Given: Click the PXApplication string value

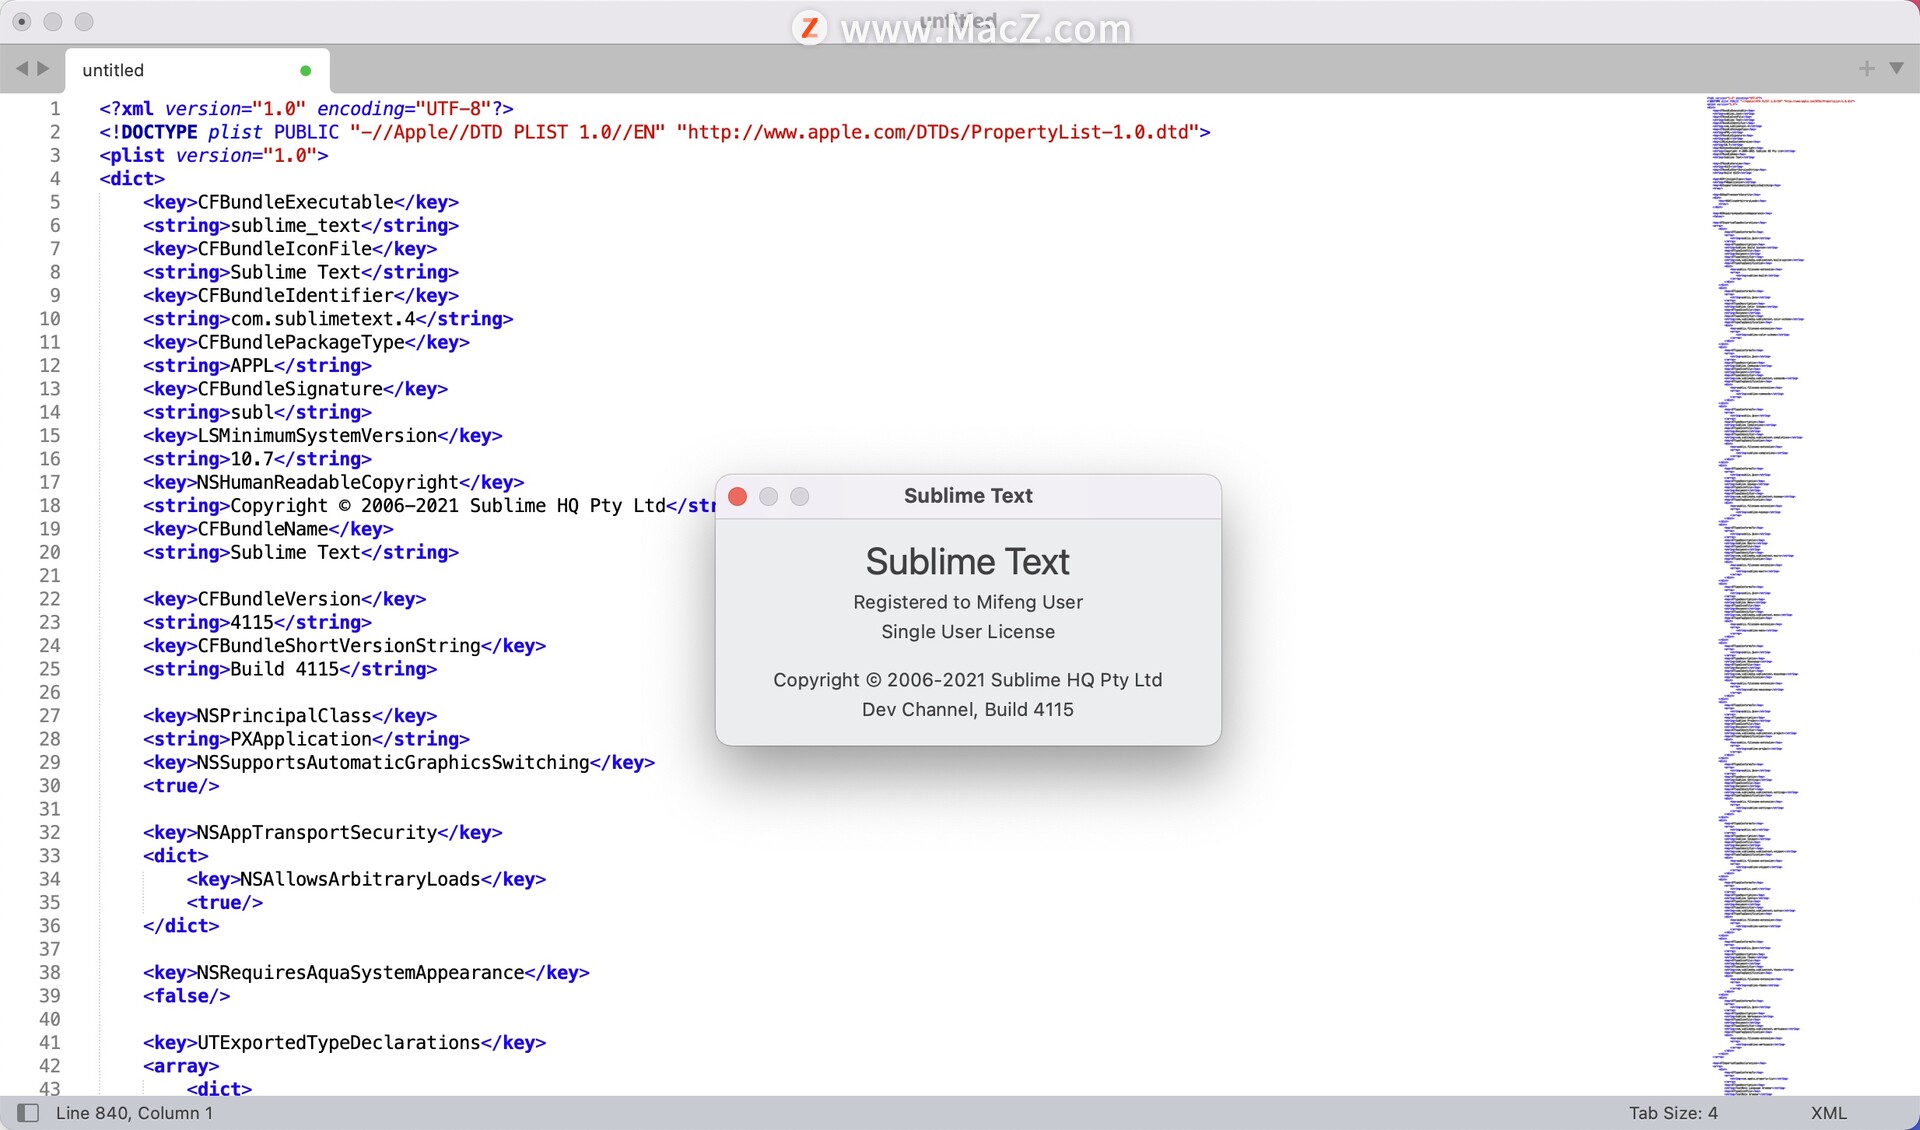Looking at the screenshot, I should (301, 739).
